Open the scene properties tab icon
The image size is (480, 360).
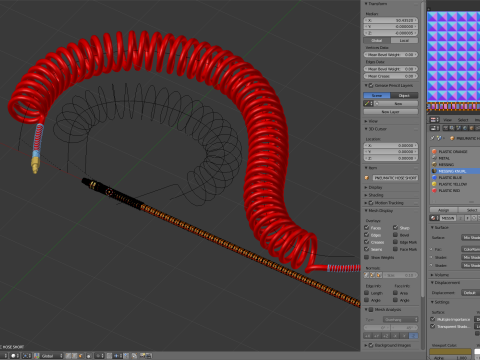click(458, 128)
